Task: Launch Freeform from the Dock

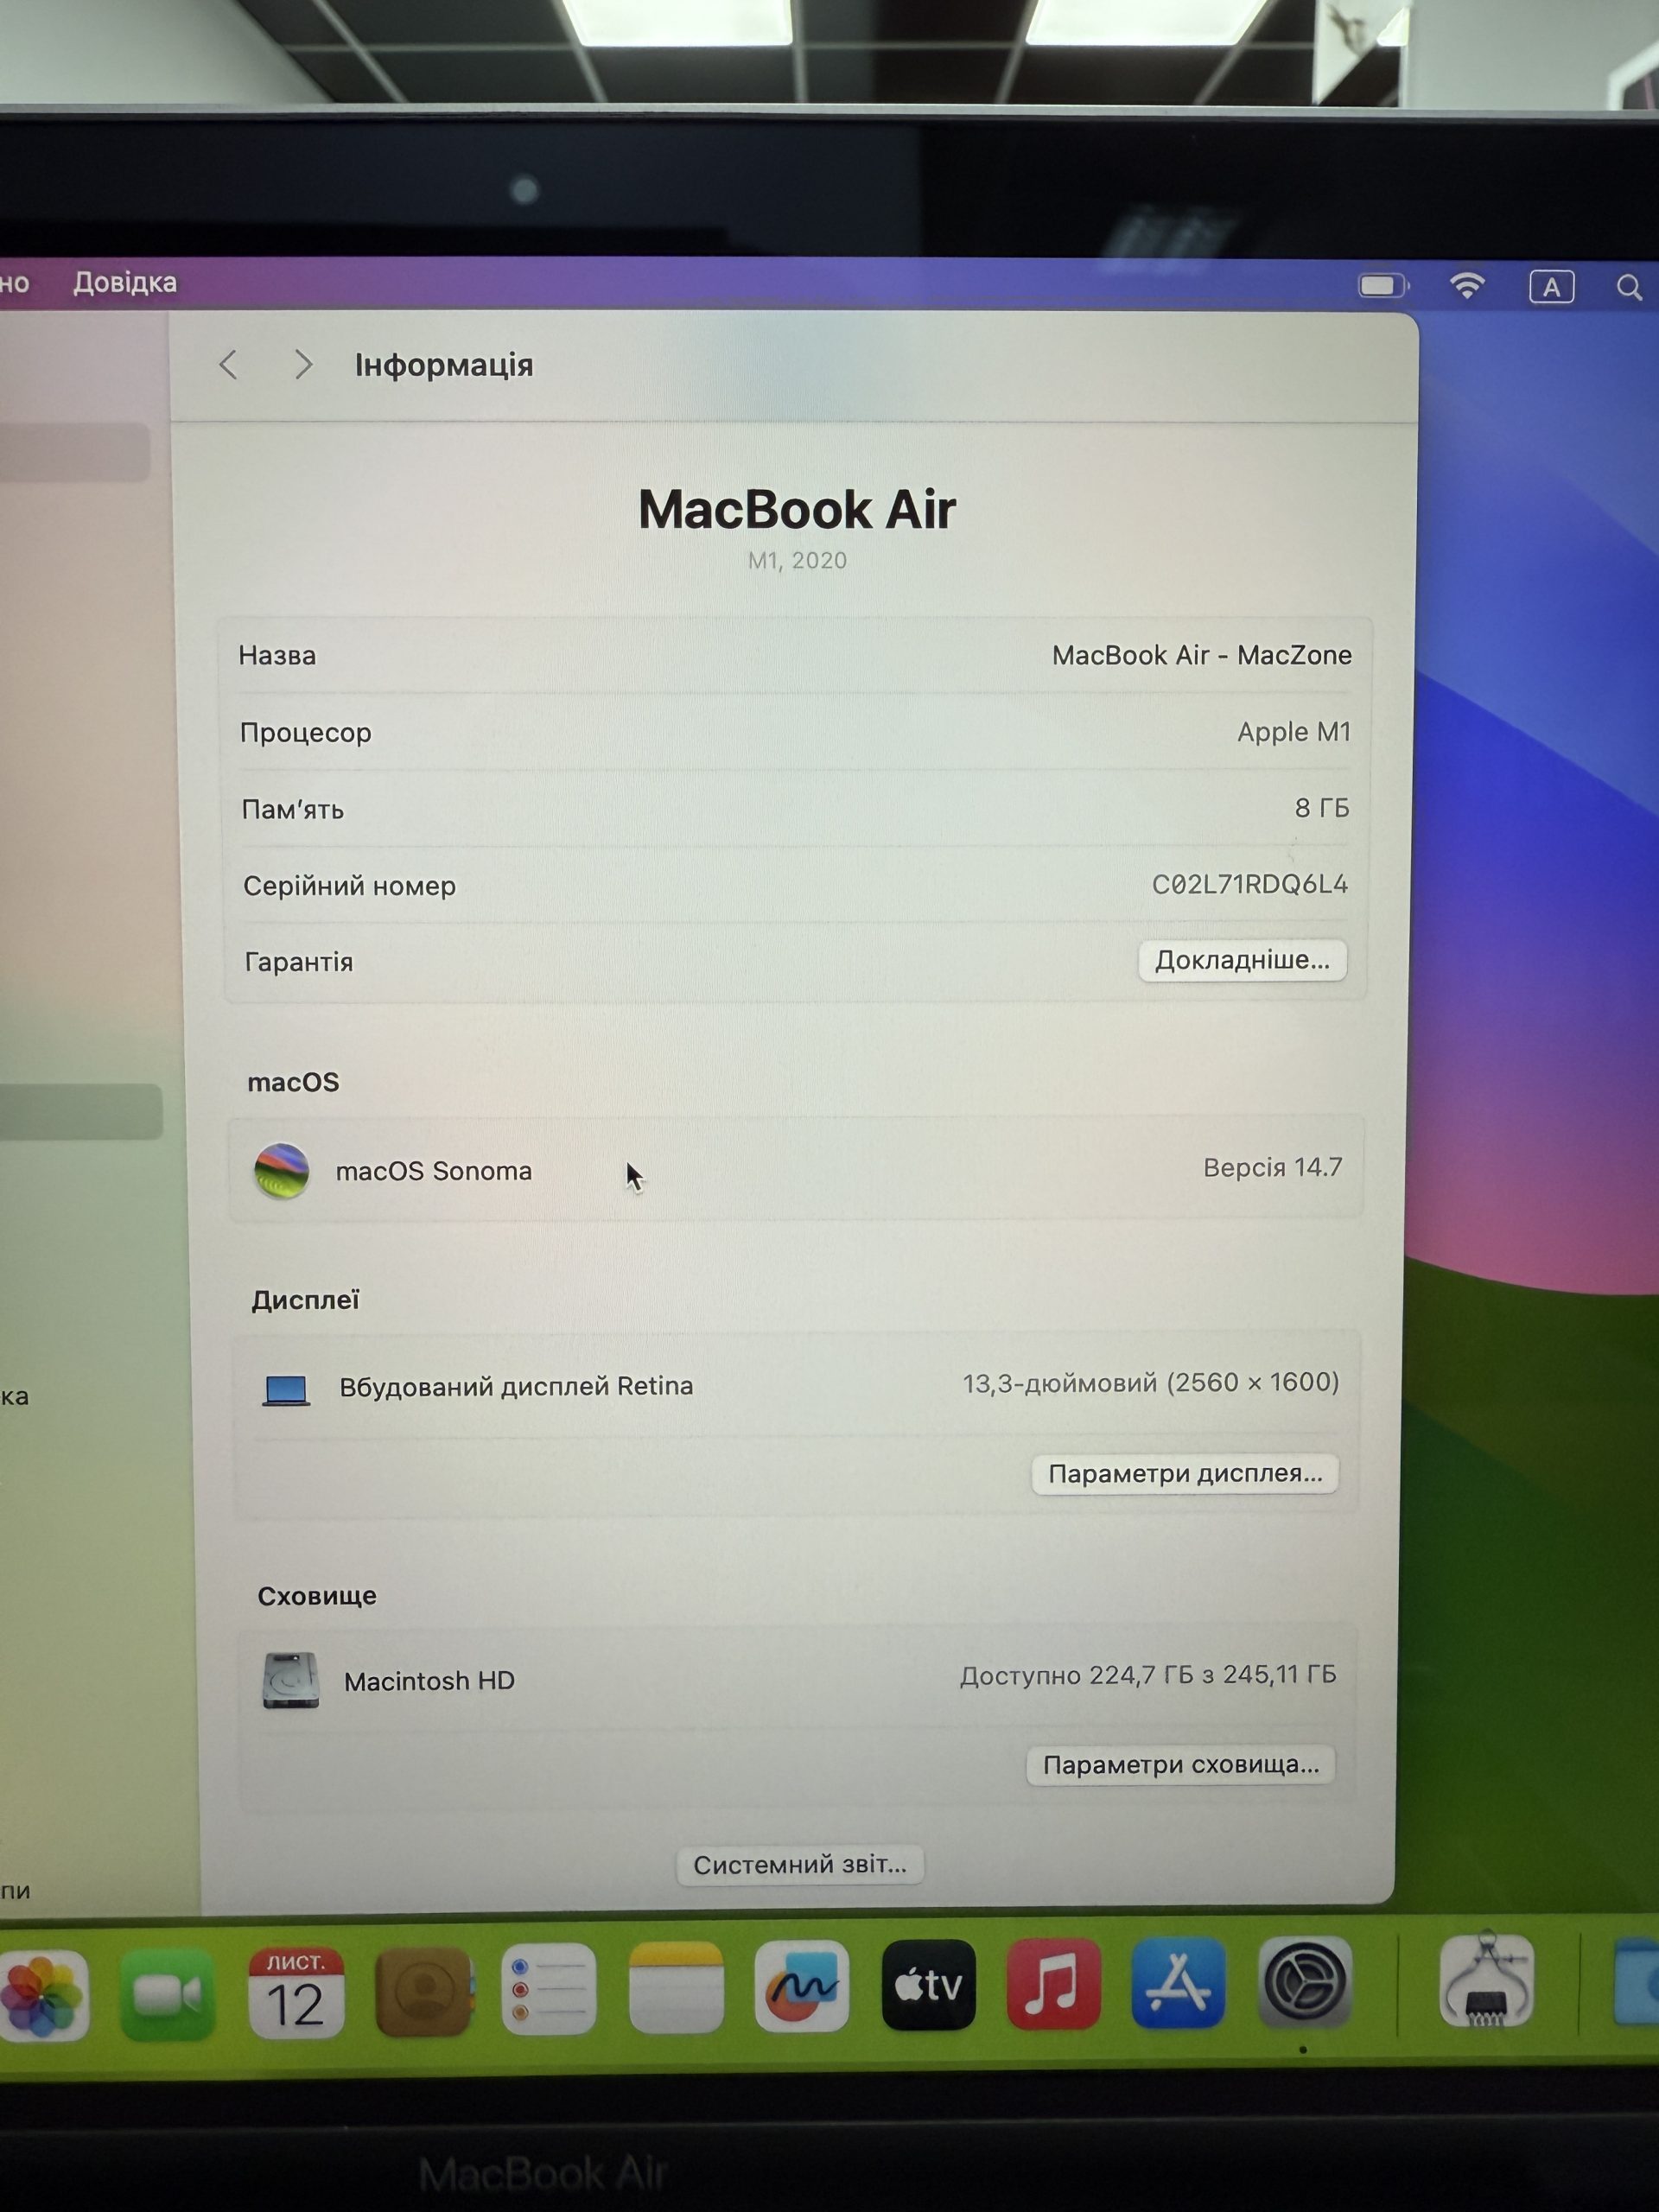Action: click(x=801, y=1985)
